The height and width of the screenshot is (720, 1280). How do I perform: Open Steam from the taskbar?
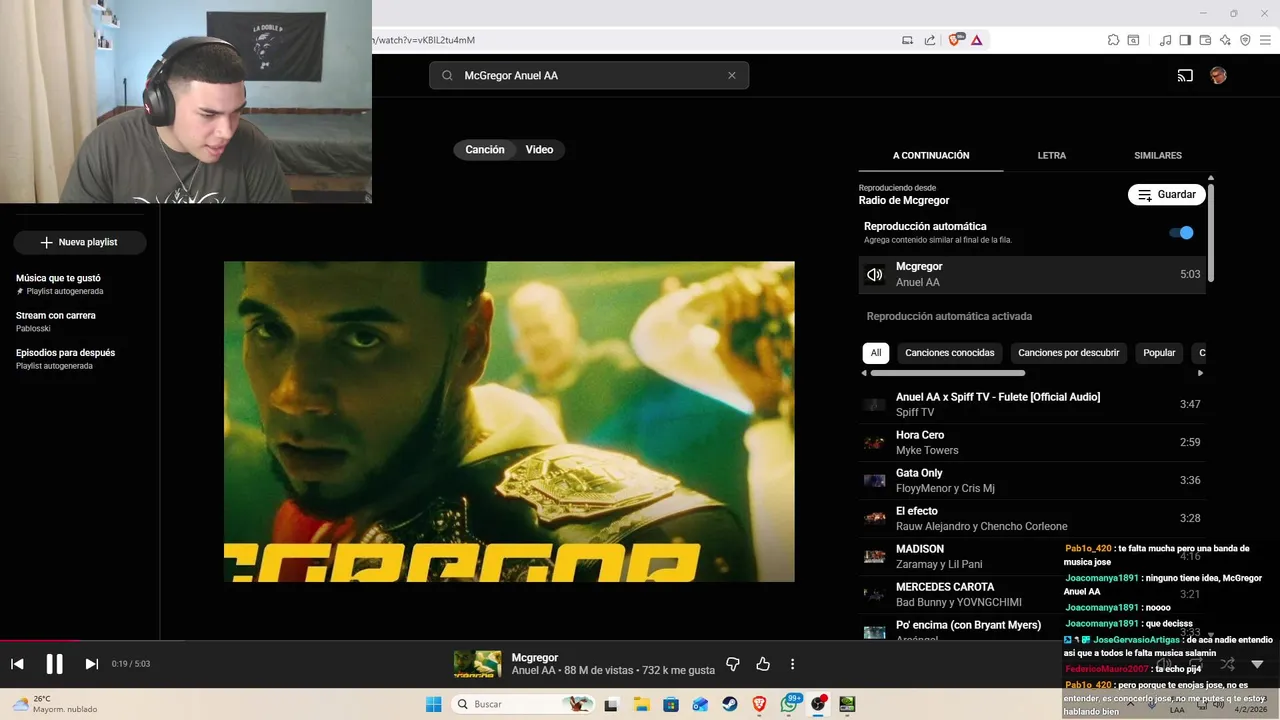point(729,704)
